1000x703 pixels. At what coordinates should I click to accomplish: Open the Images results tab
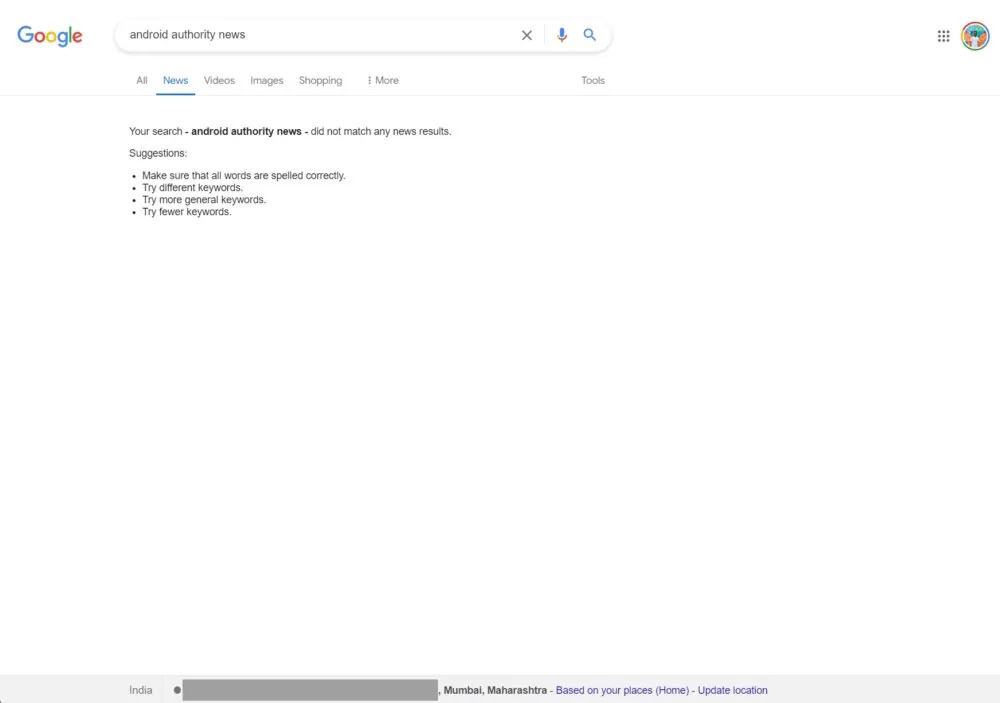(267, 80)
